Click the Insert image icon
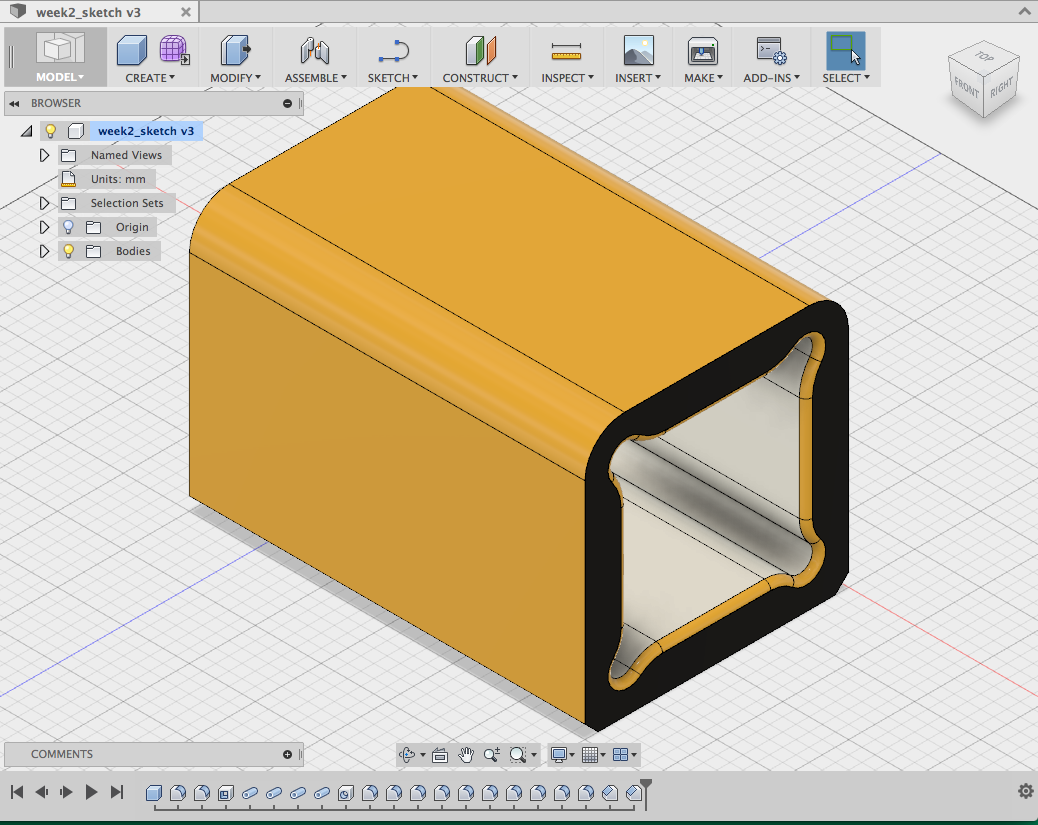1038x825 pixels. [638, 50]
